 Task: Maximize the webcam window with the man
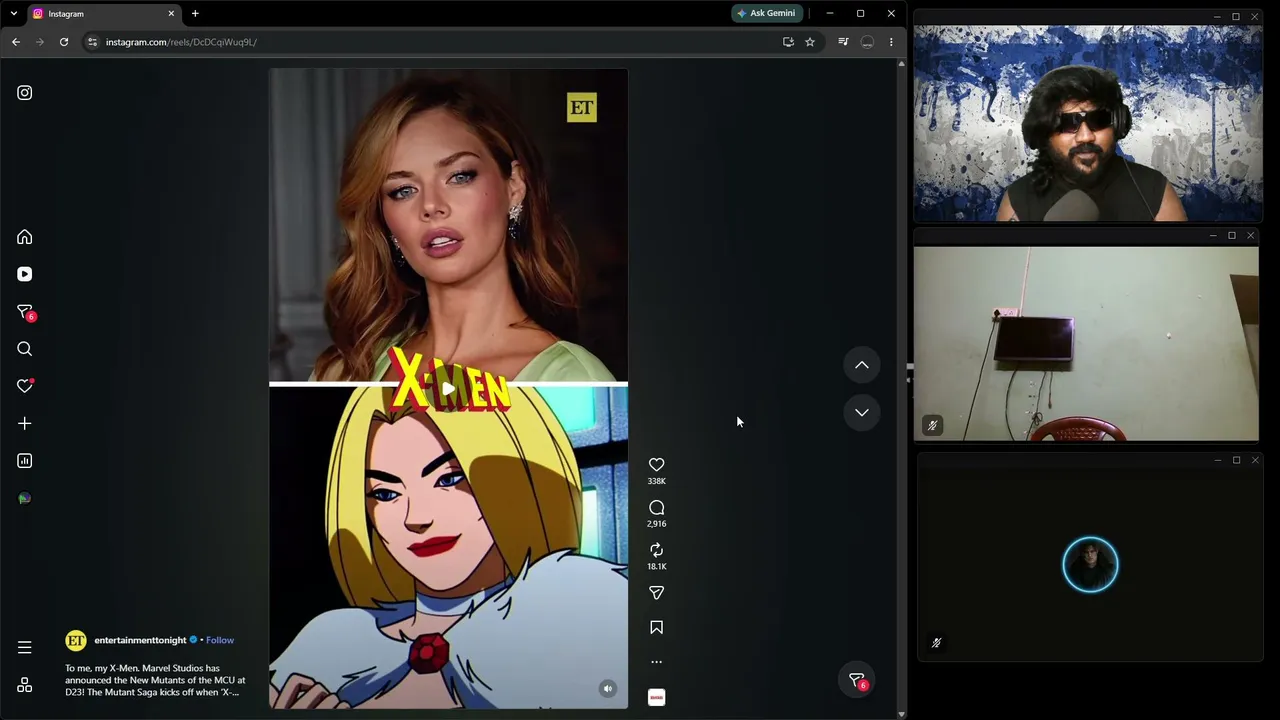(x=1236, y=17)
